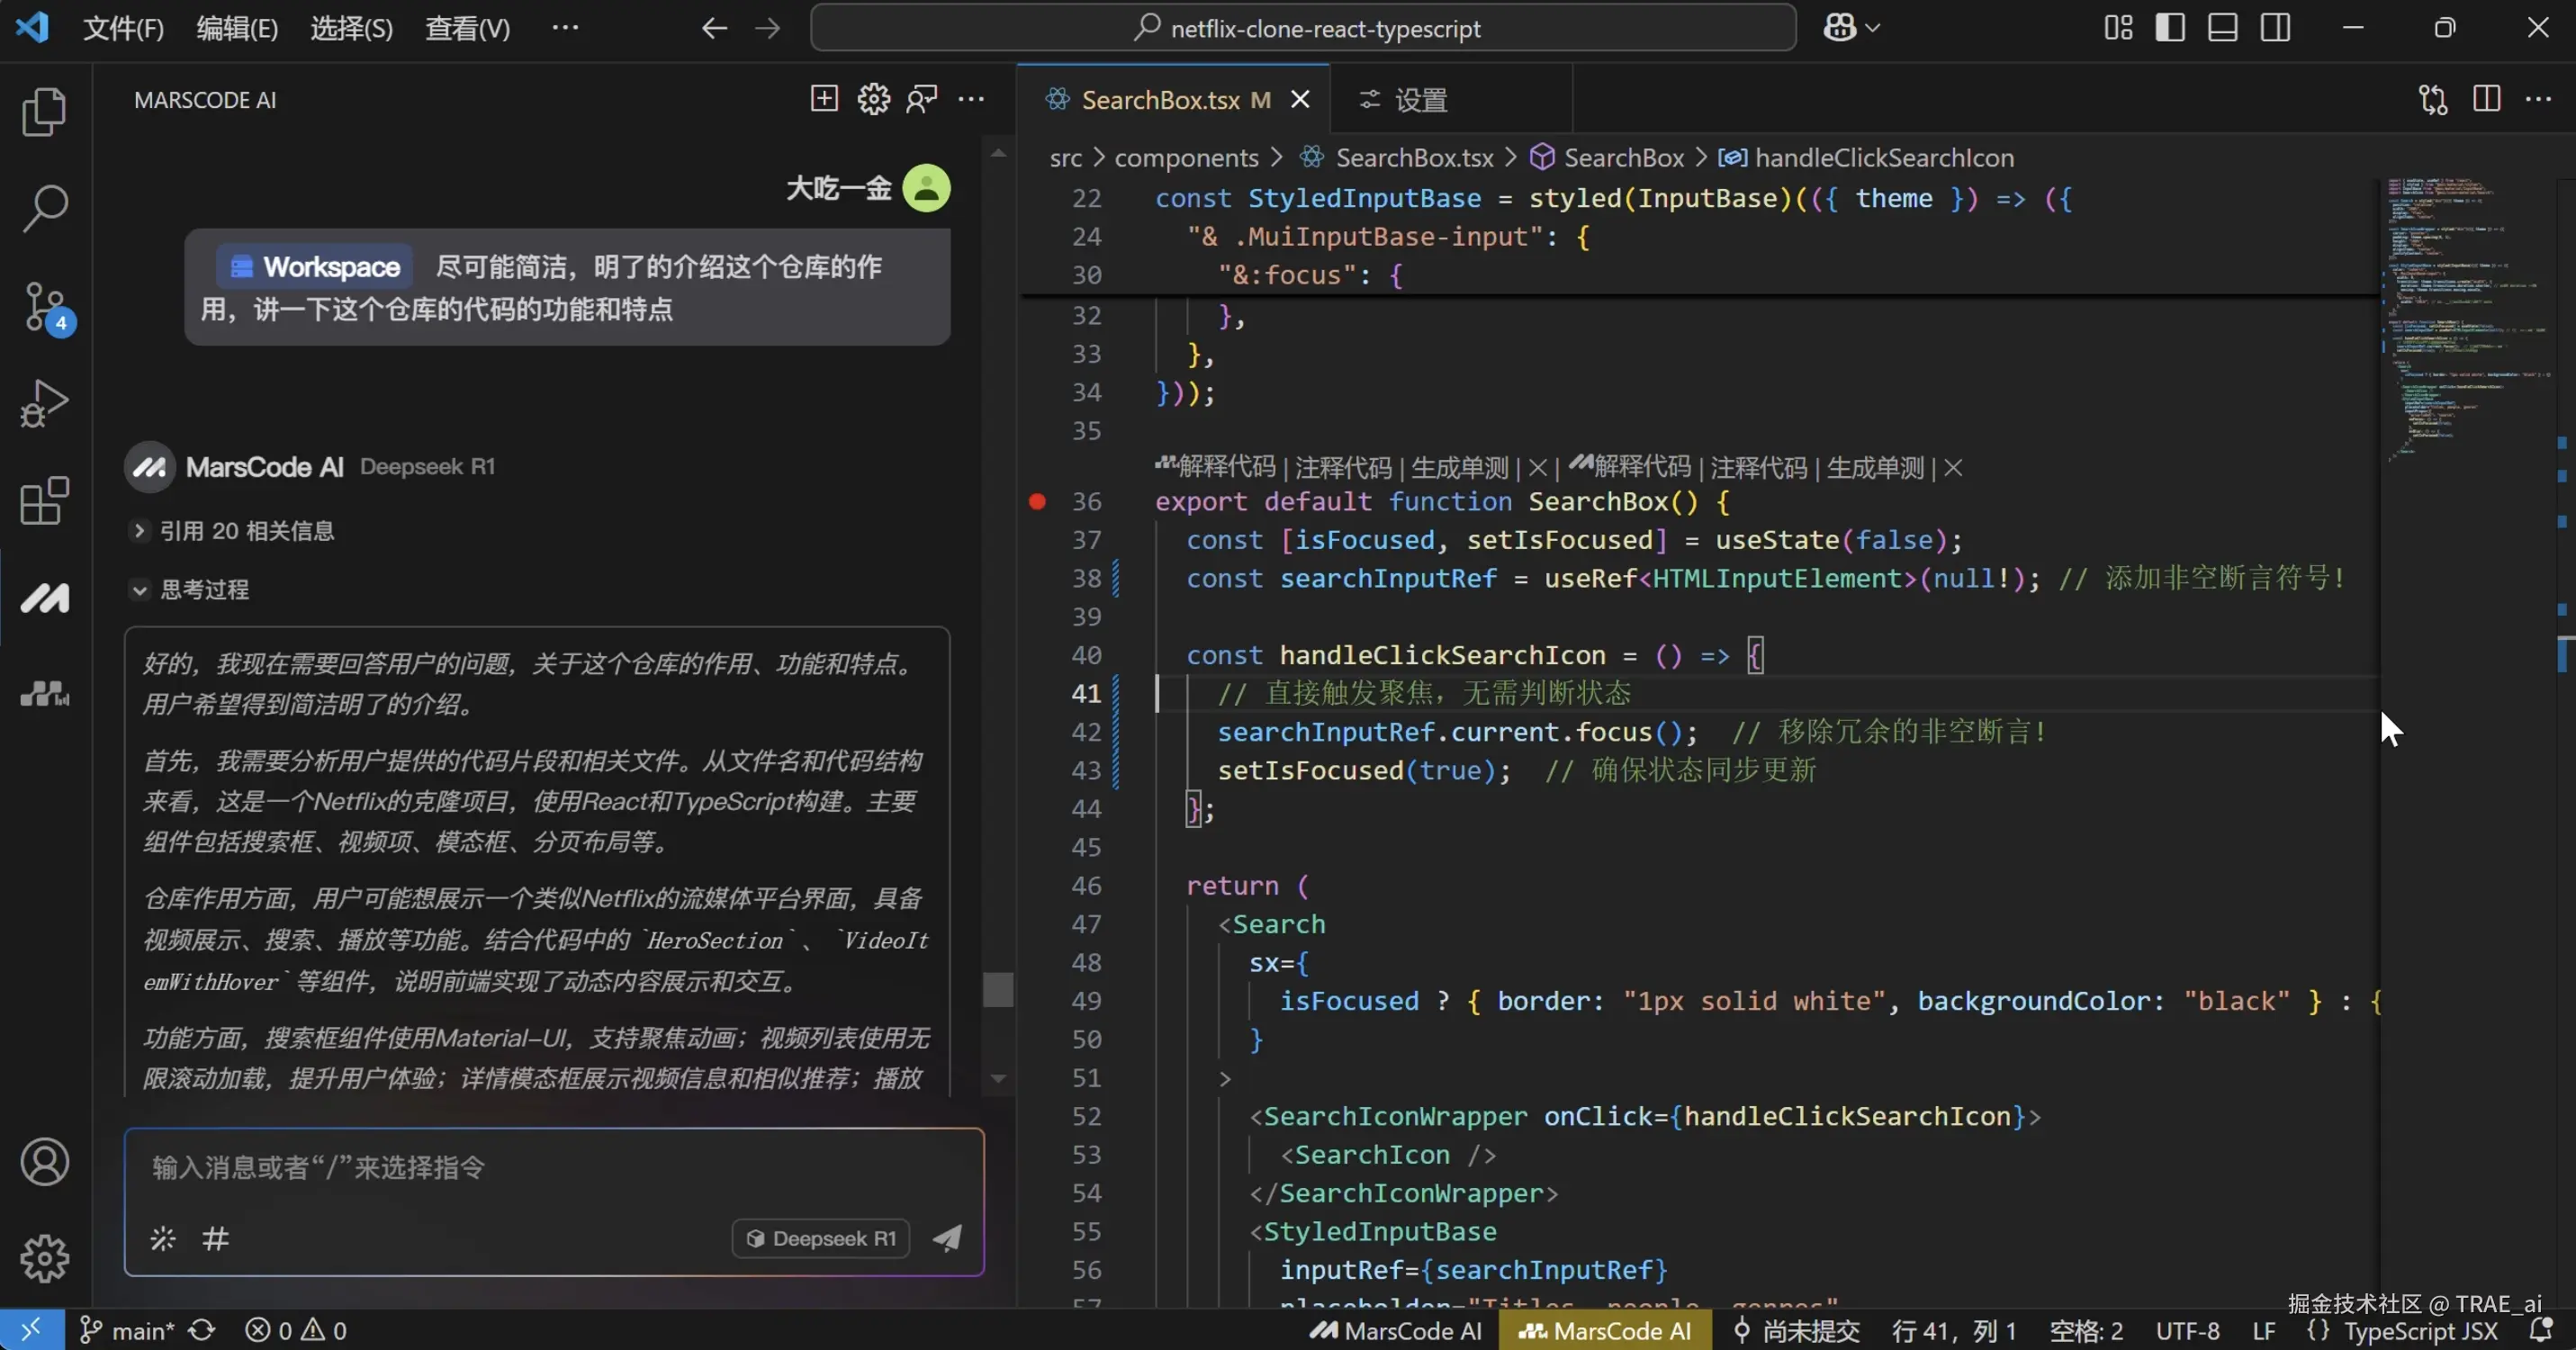Collapse the 思考过程 section
The height and width of the screenshot is (1350, 2576).
coord(139,590)
